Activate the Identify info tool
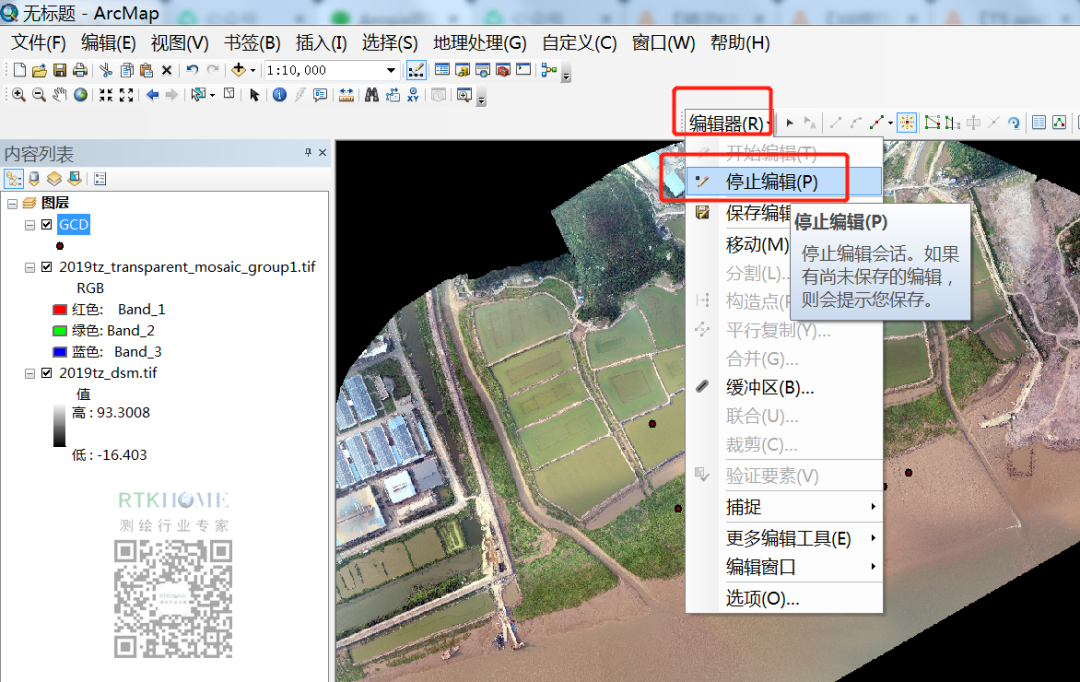 279,95
